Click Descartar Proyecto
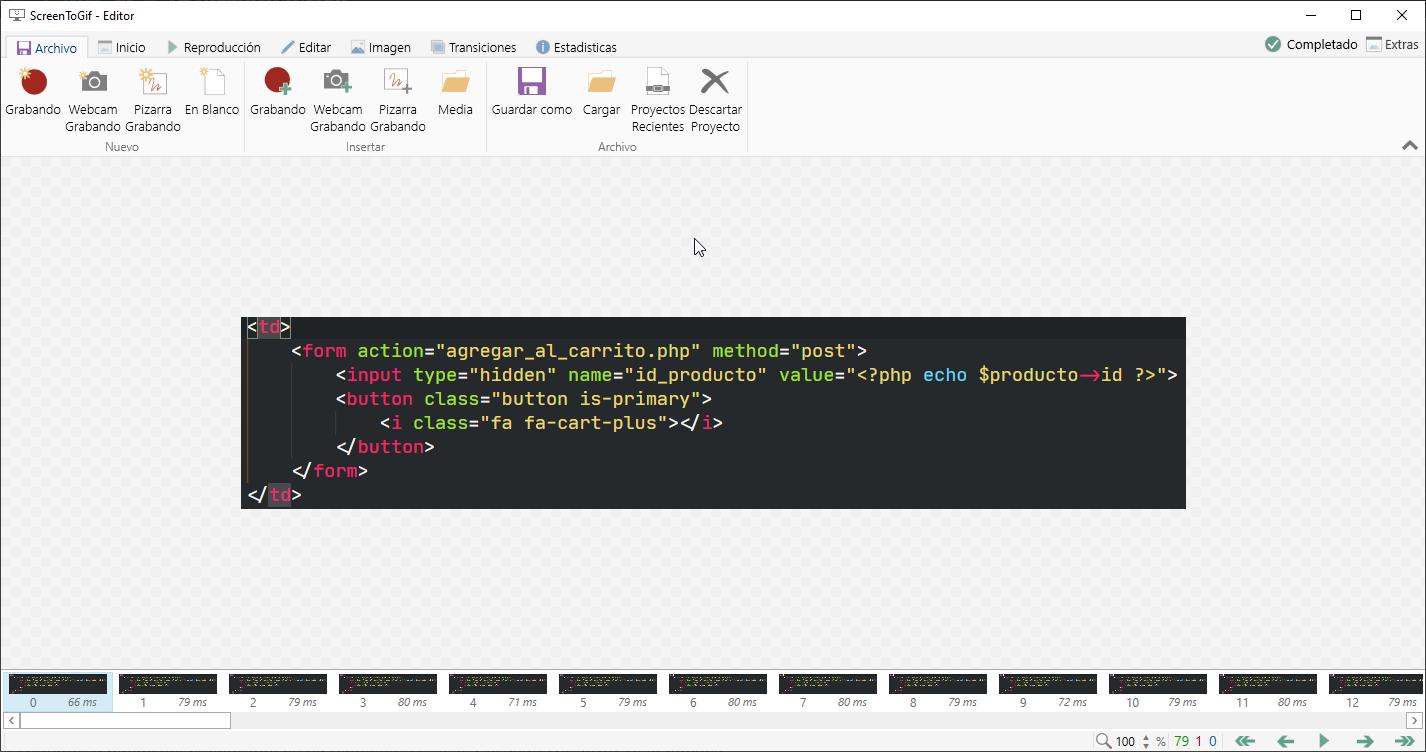The image size is (1426, 752). click(715, 100)
